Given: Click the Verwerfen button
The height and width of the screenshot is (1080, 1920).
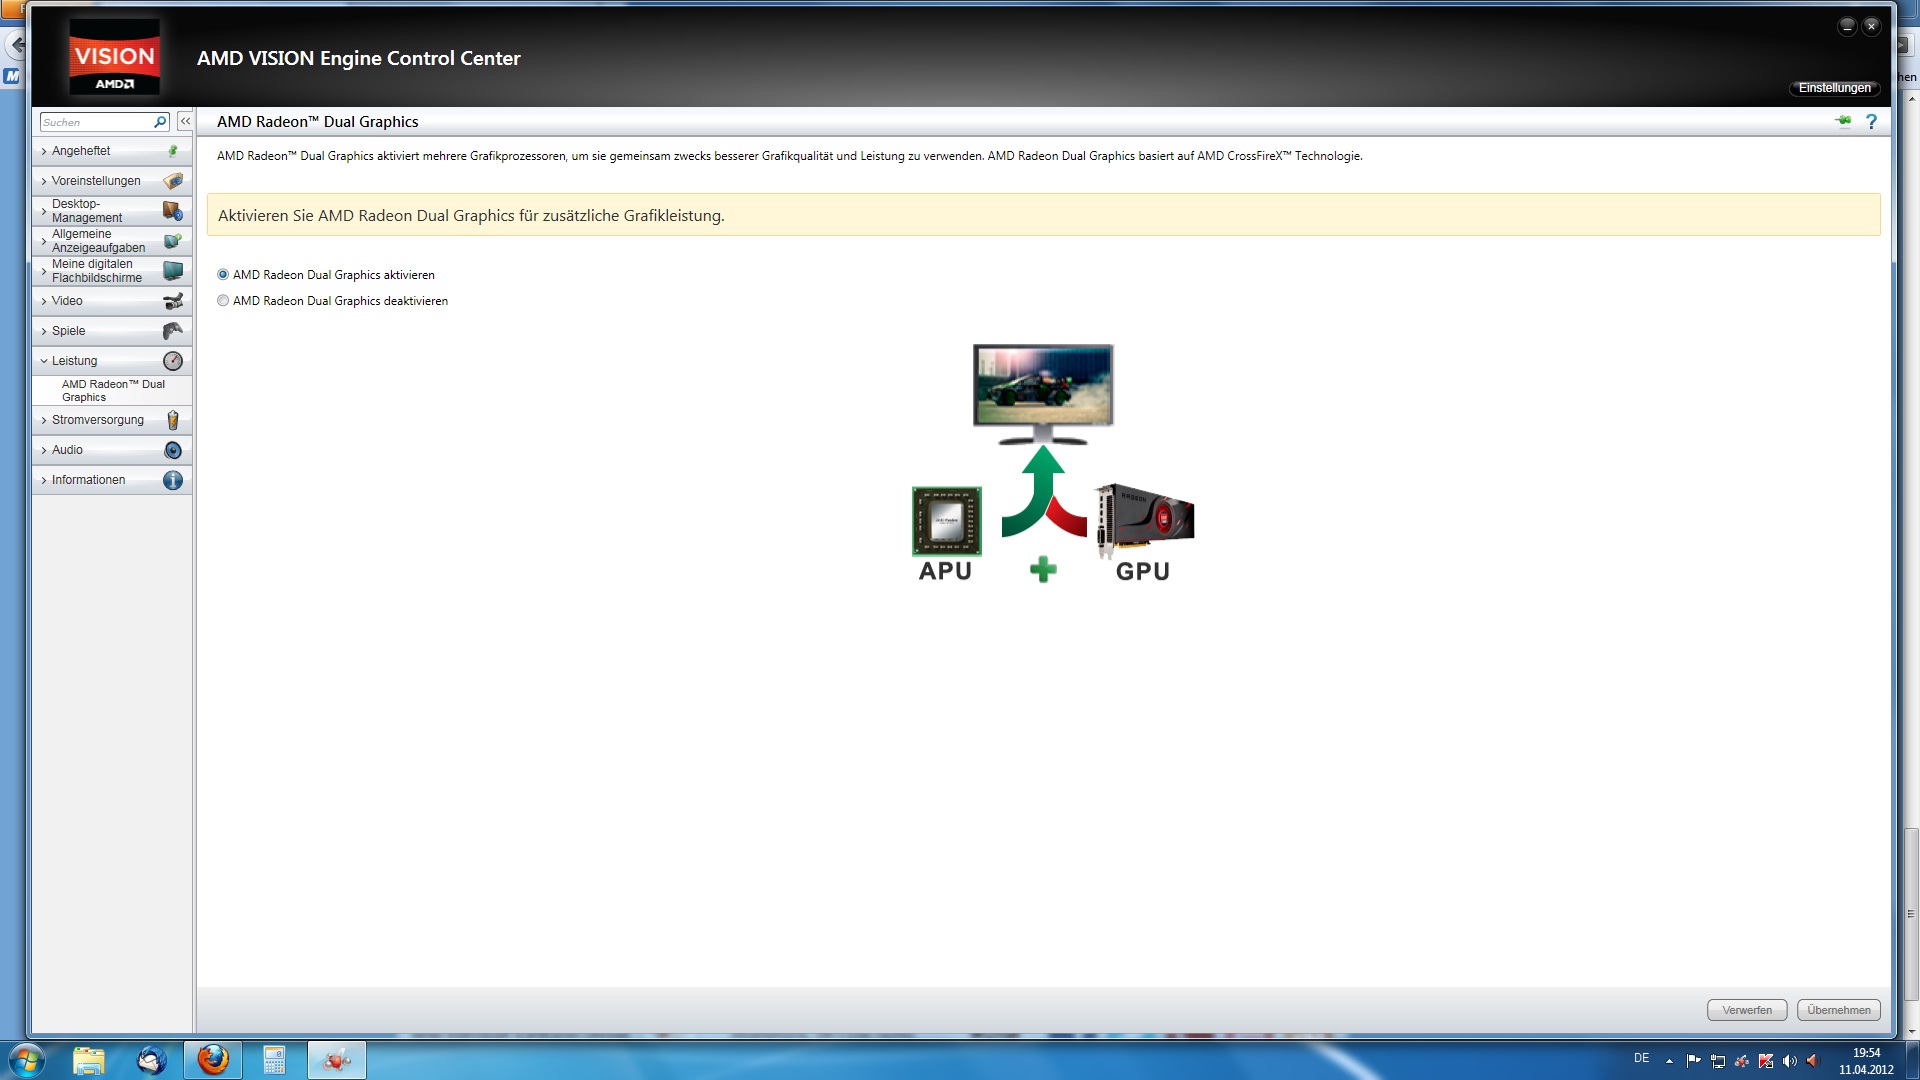Looking at the screenshot, I should point(1746,1010).
